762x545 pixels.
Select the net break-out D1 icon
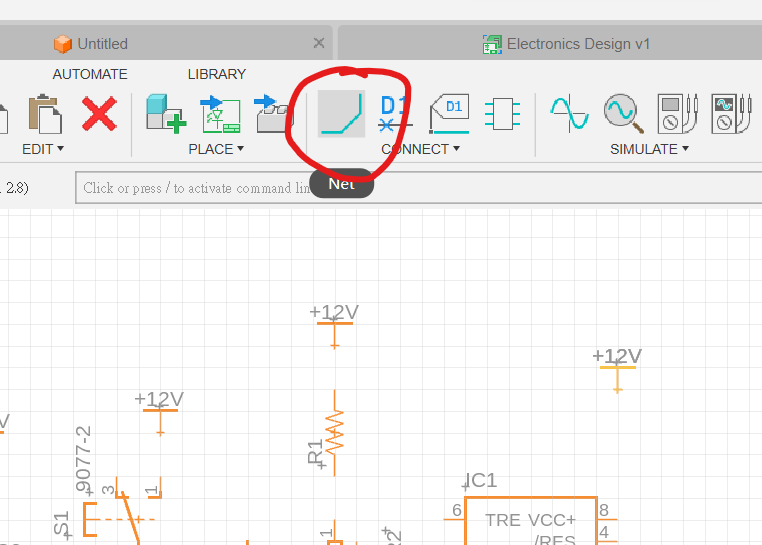(x=394, y=113)
